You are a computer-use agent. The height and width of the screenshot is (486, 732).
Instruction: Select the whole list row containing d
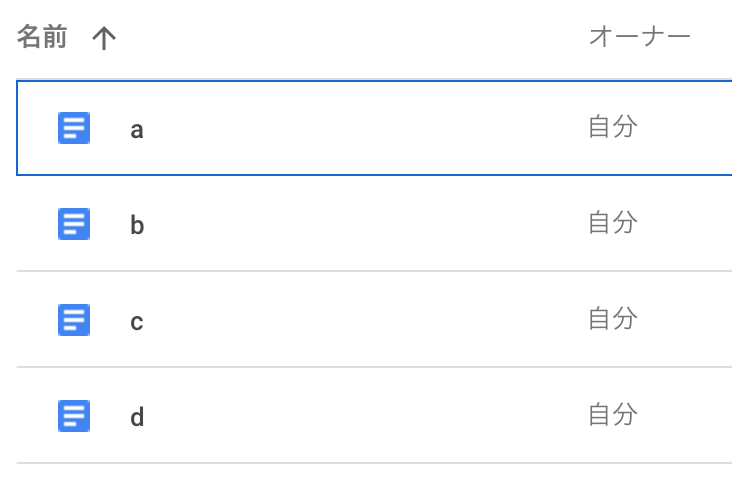[374, 416]
